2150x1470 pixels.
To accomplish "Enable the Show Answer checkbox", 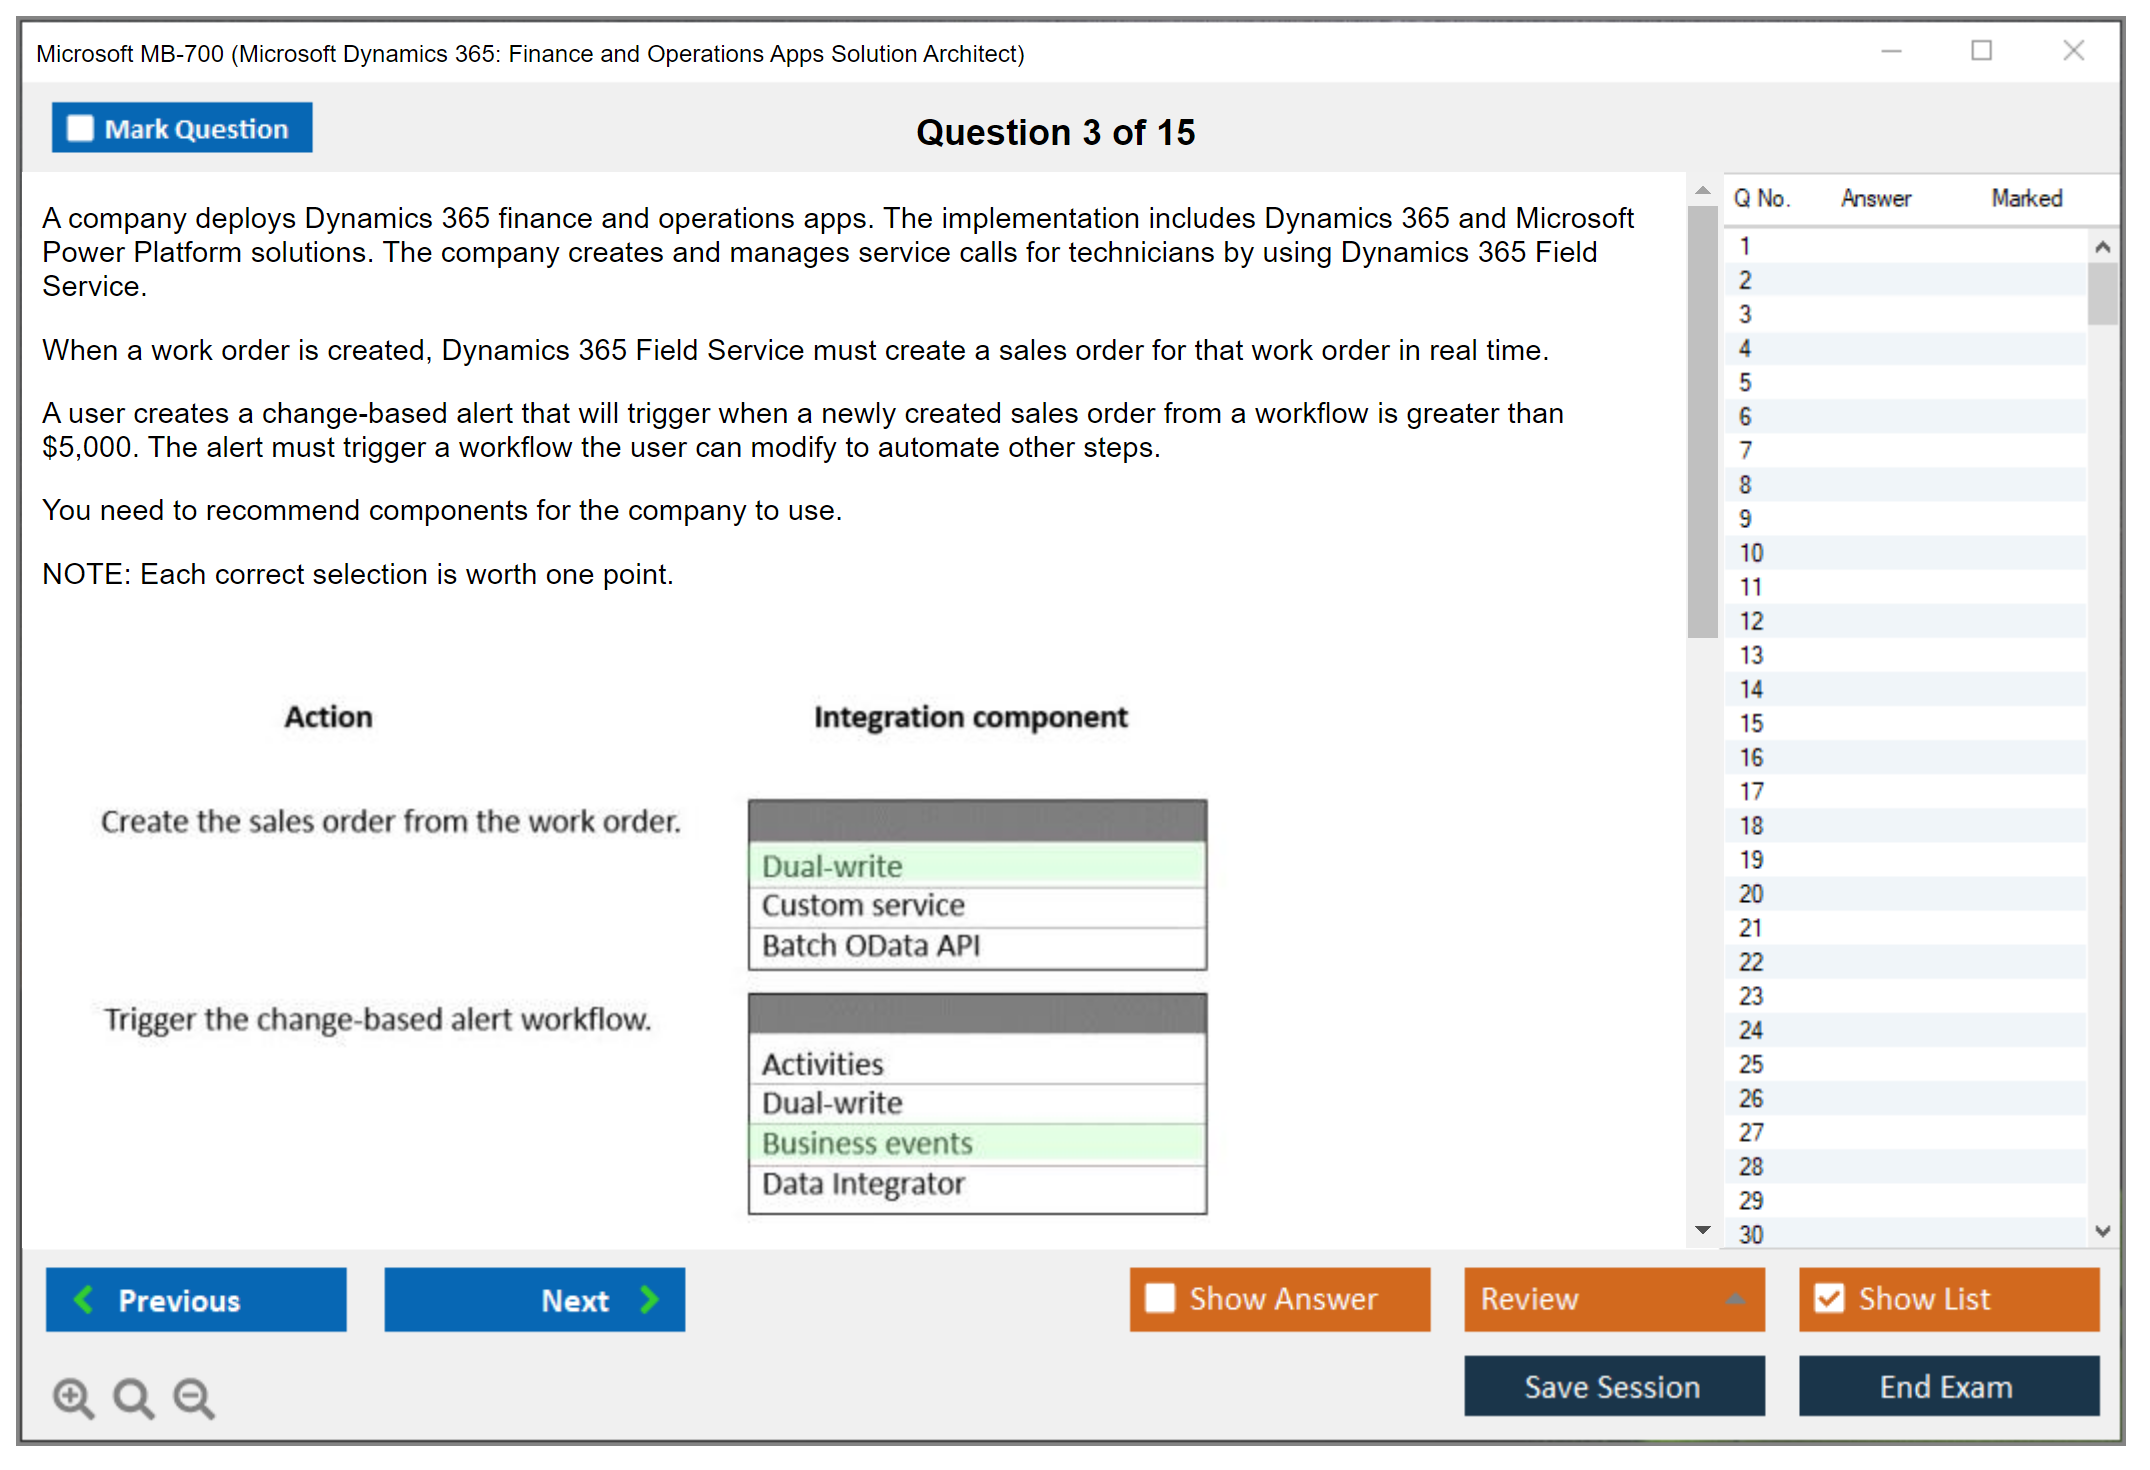I will pyautogui.click(x=1160, y=1298).
